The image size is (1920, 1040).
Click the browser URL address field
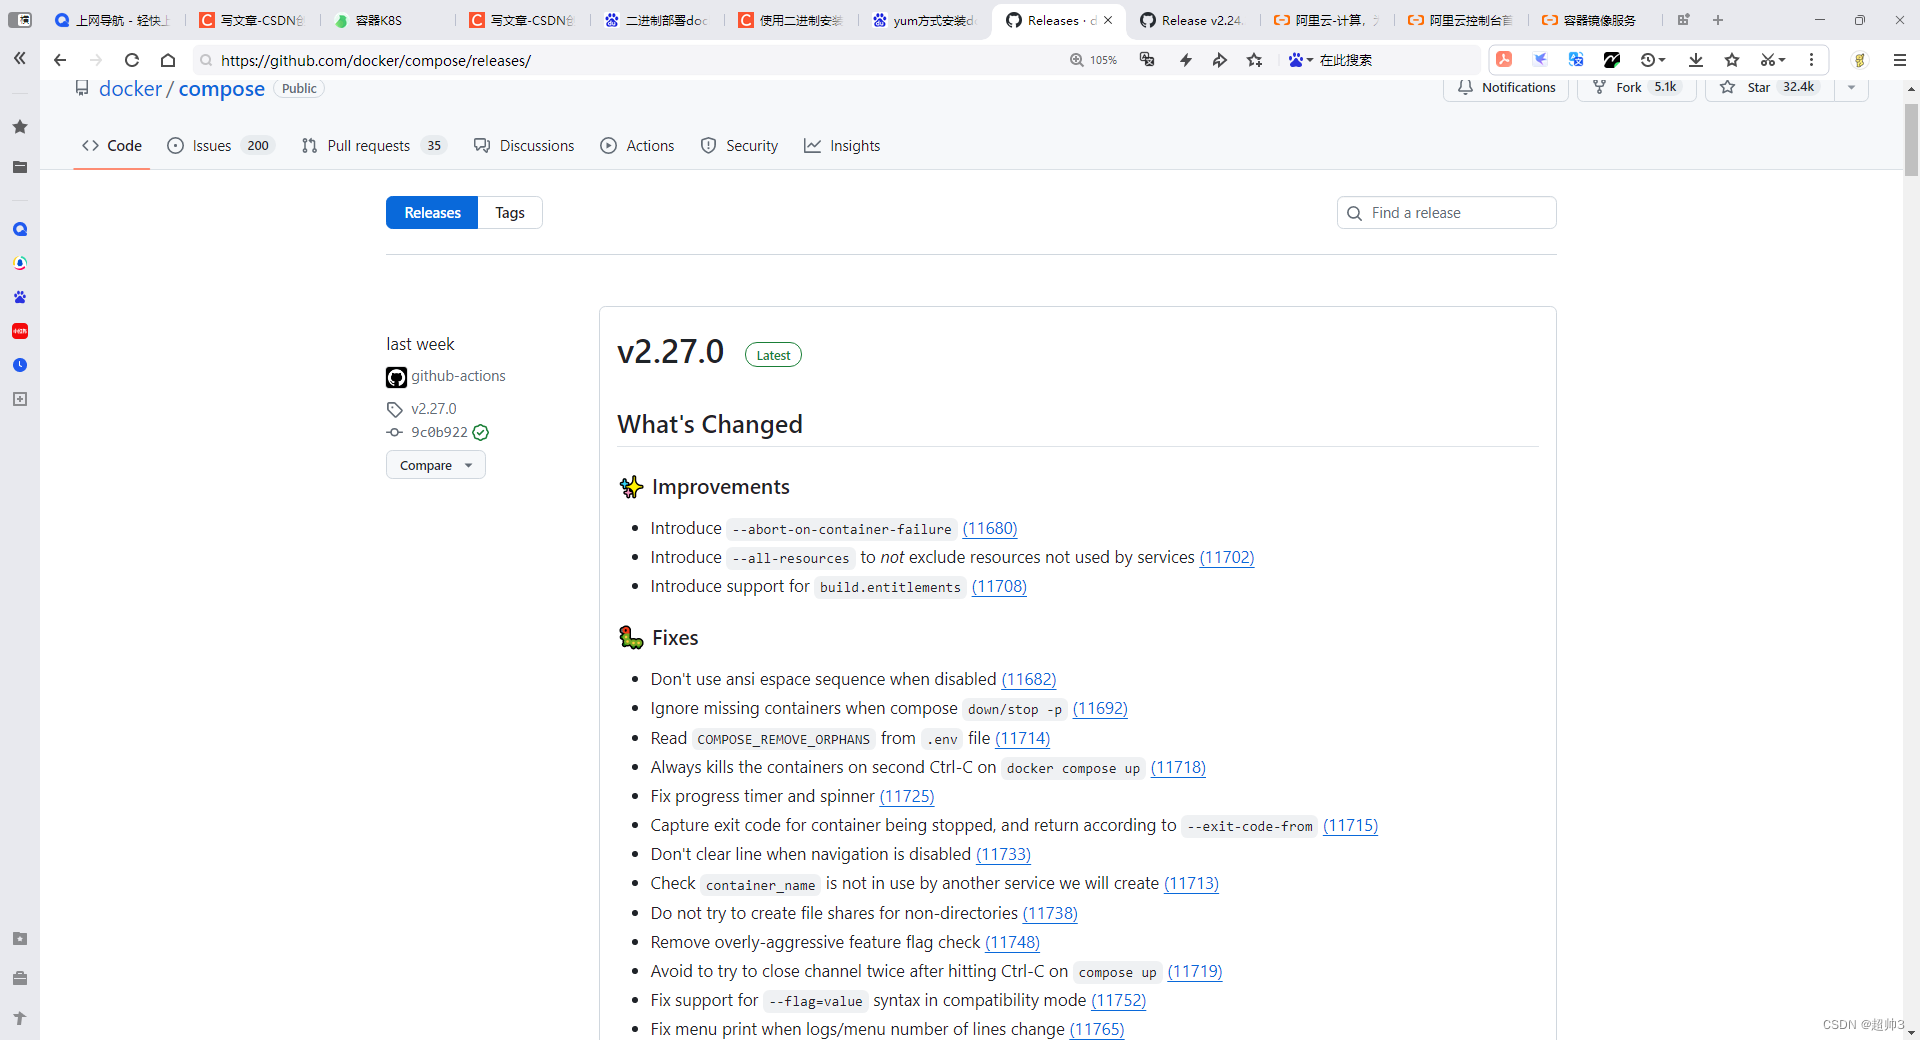[630, 60]
